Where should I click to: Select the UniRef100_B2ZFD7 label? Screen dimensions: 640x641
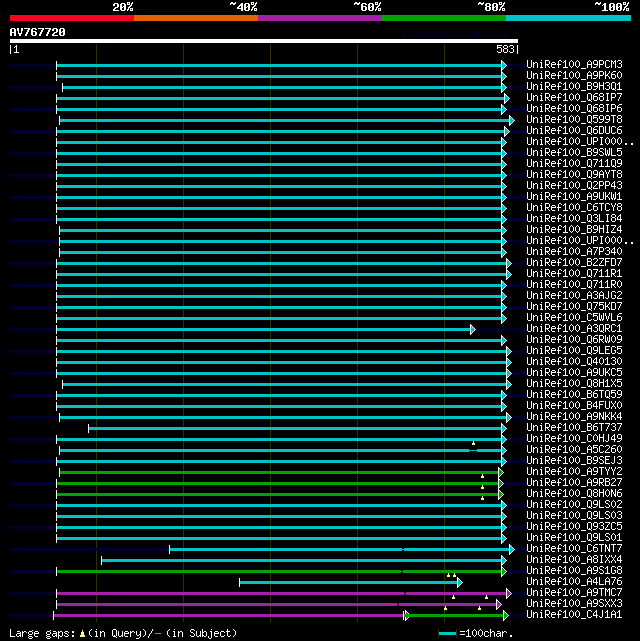[x=574, y=262]
